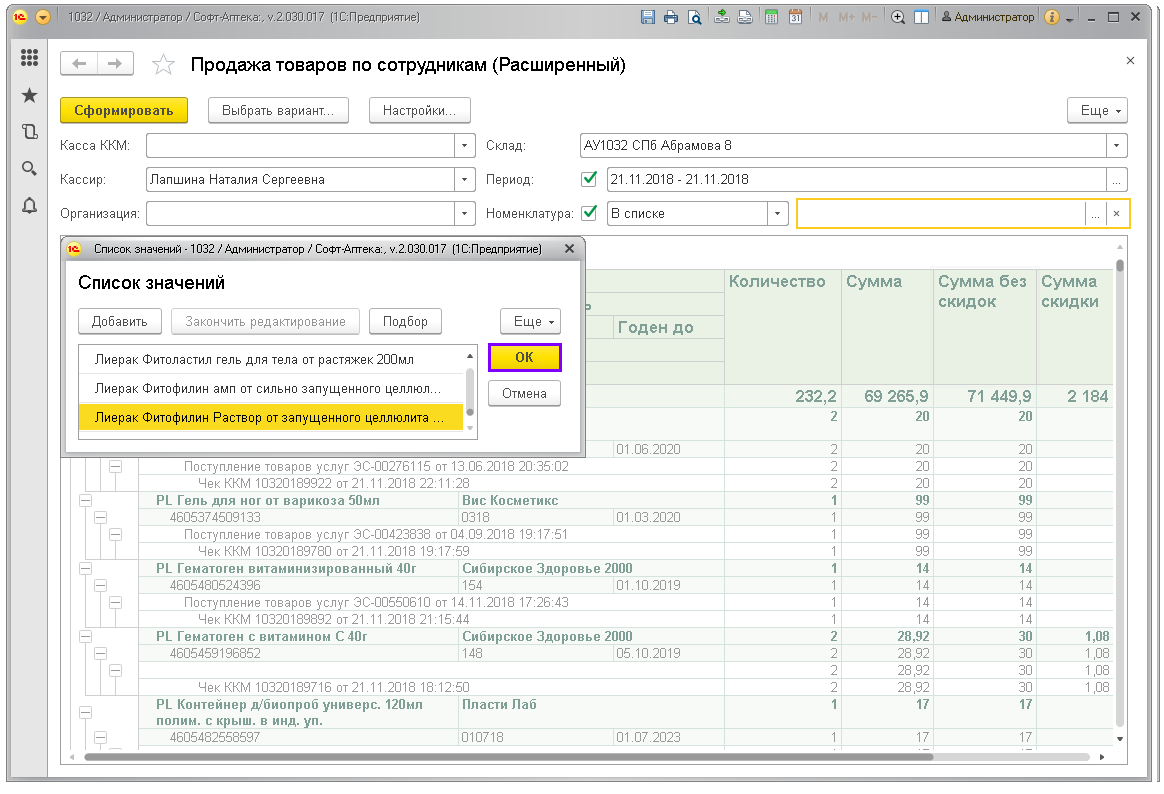Click the Касса ККМ input field
Image resolution: width=1164 pixels, height=794 pixels.
tap(300, 146)
